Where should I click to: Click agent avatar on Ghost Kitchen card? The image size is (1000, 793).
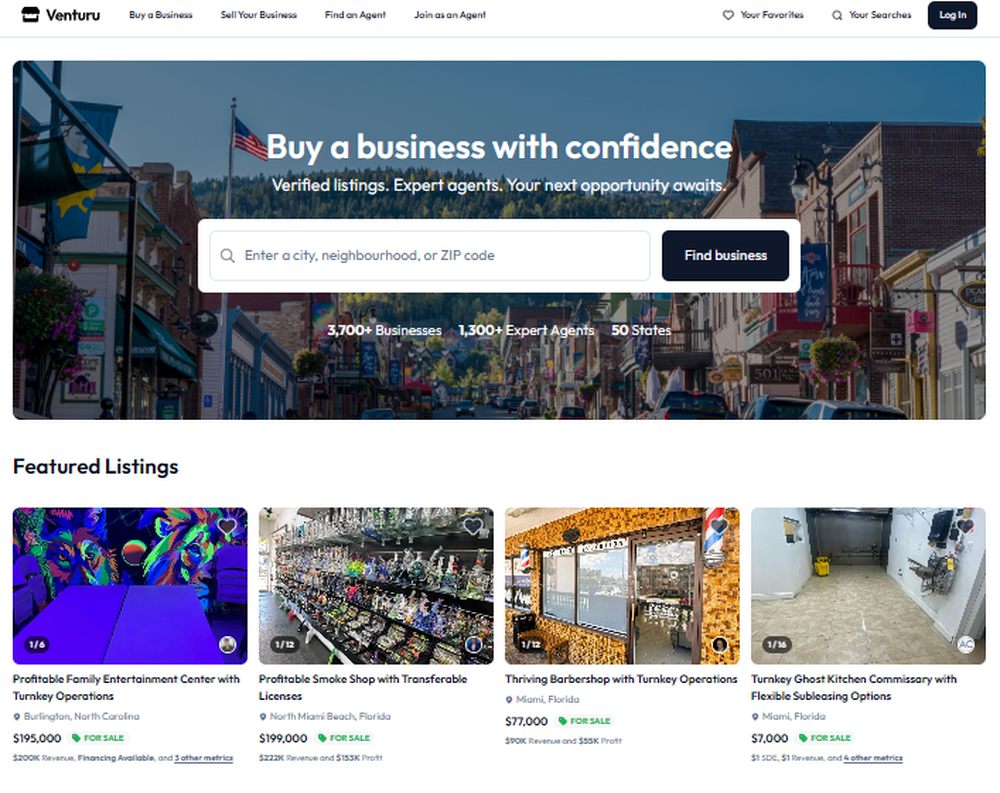pyautogui.click(x=966, y=644)
